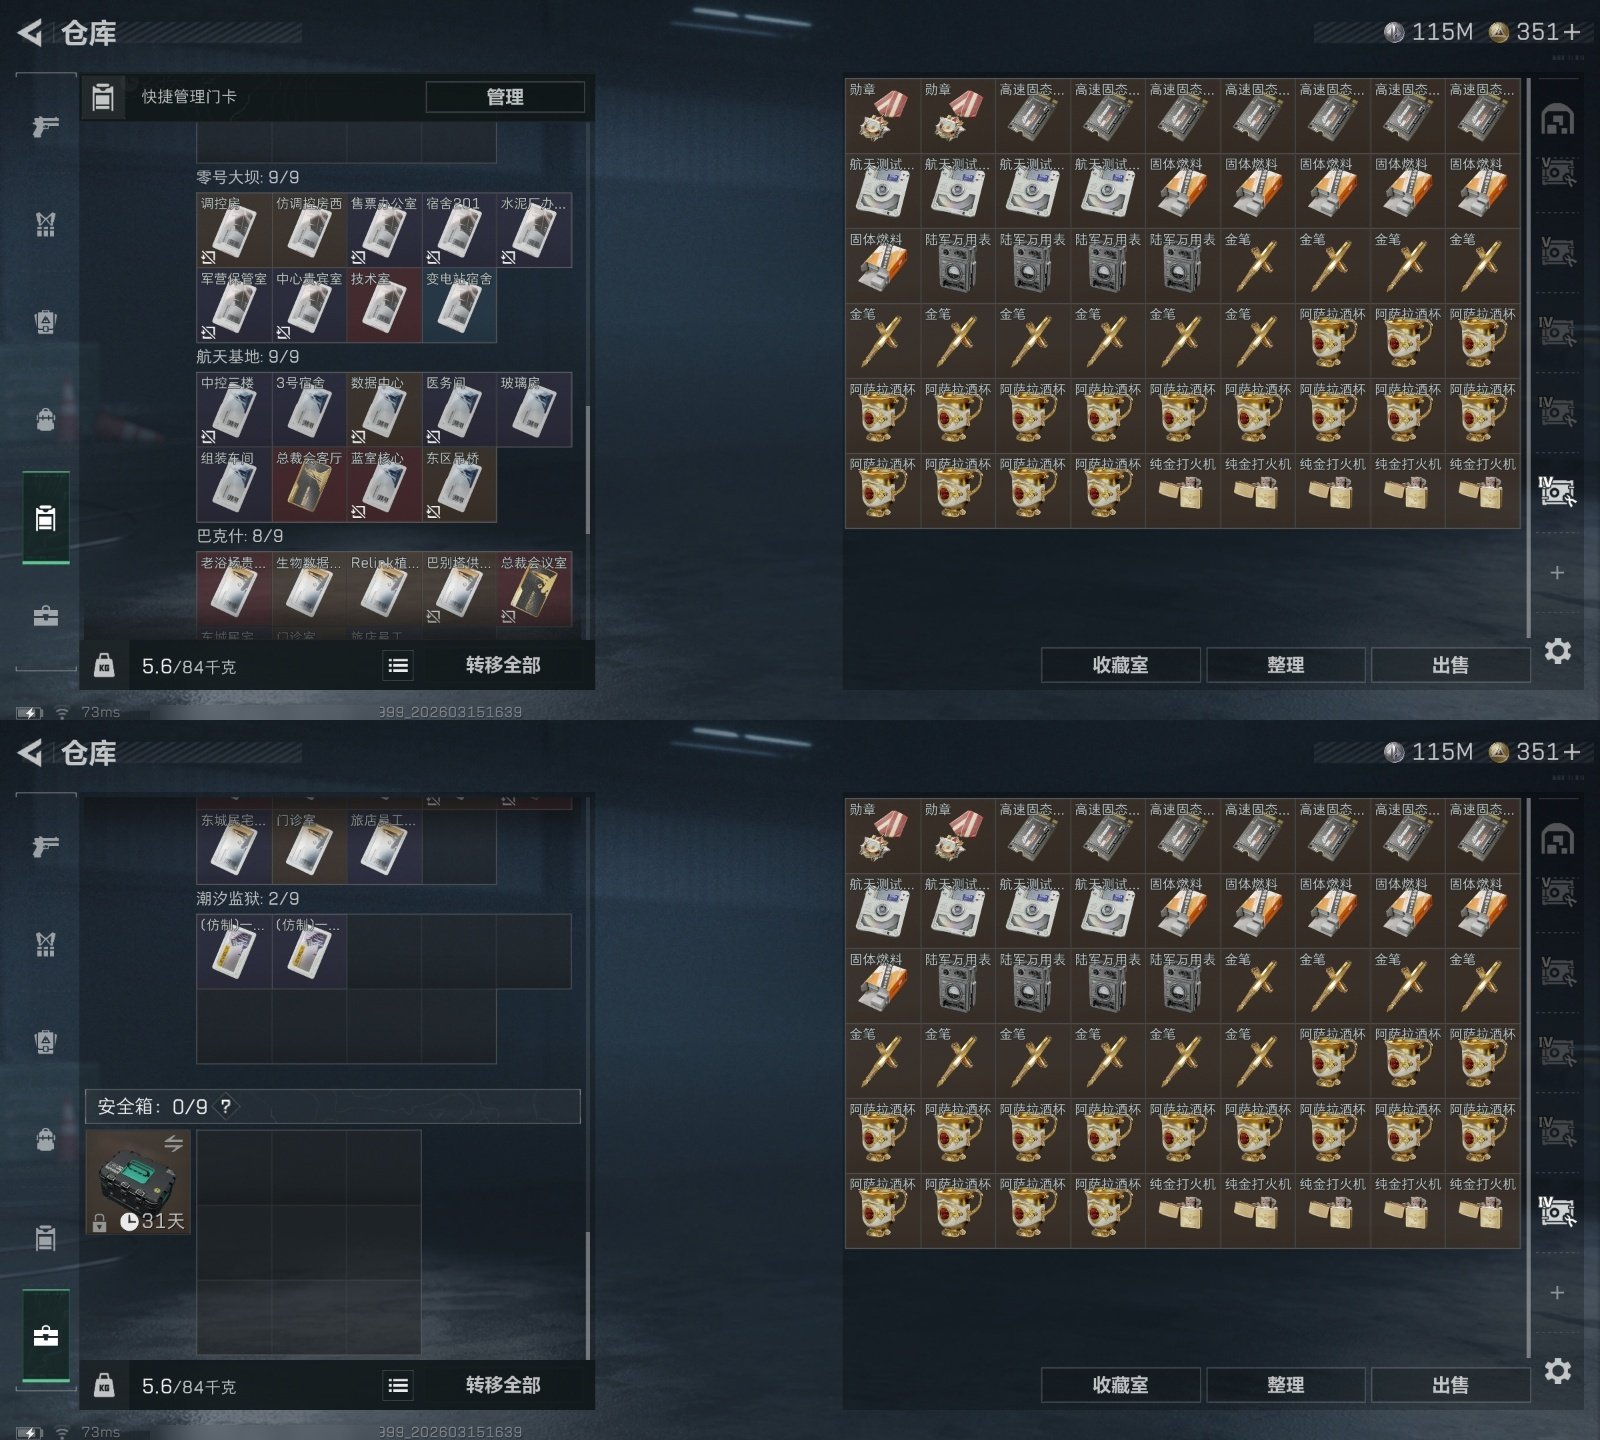Click the safe box container showing 31天

pos(138,1183)
